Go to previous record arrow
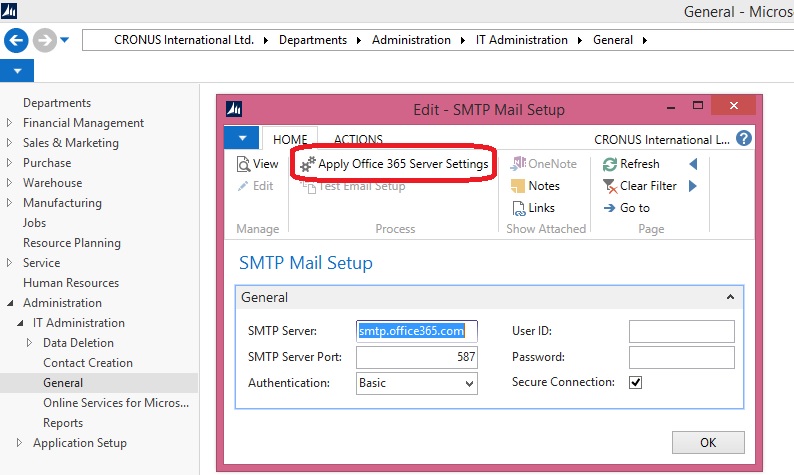Screen dimensions: 794x475 (694, 164)
